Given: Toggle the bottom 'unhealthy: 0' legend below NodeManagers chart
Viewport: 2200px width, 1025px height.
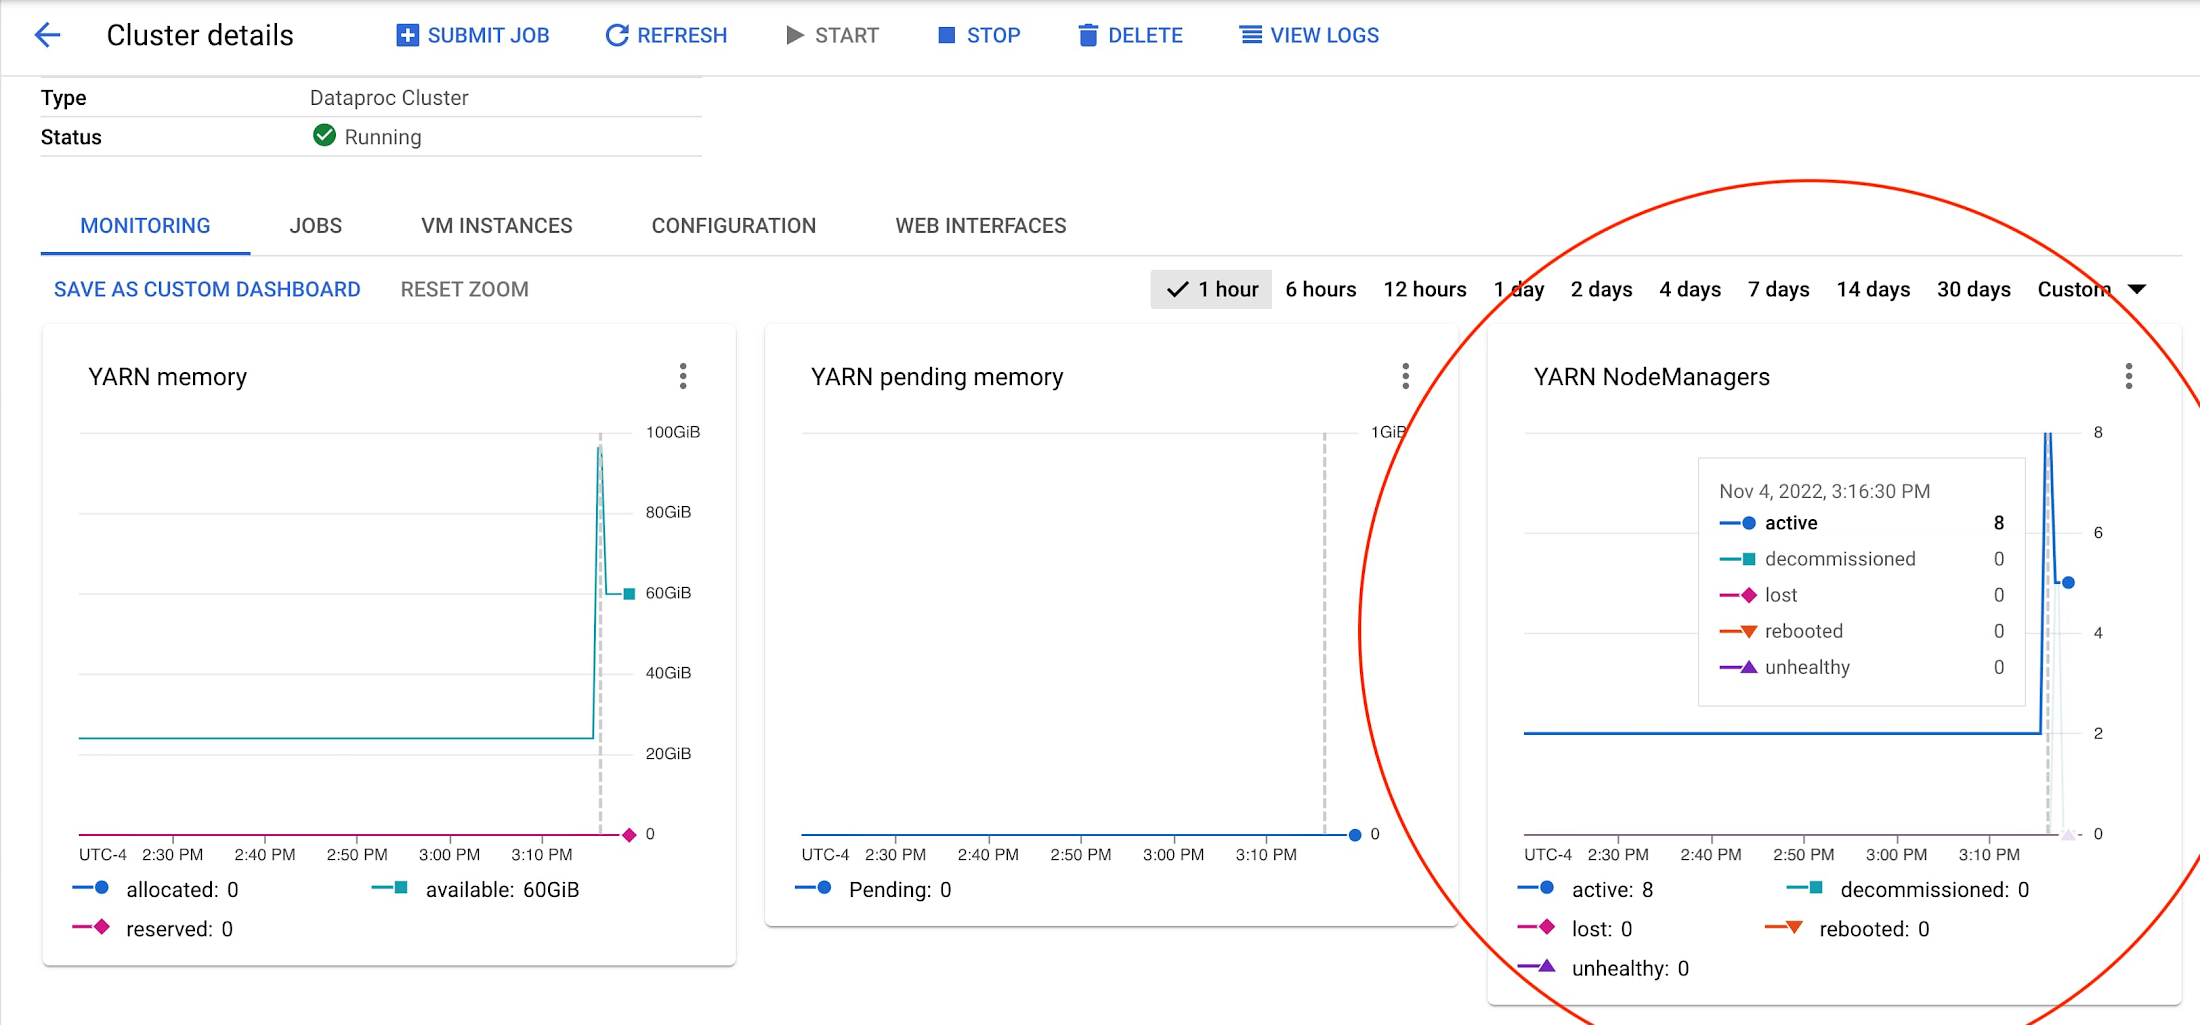Looking at the screenshot, I should [x=1603, y=968].
